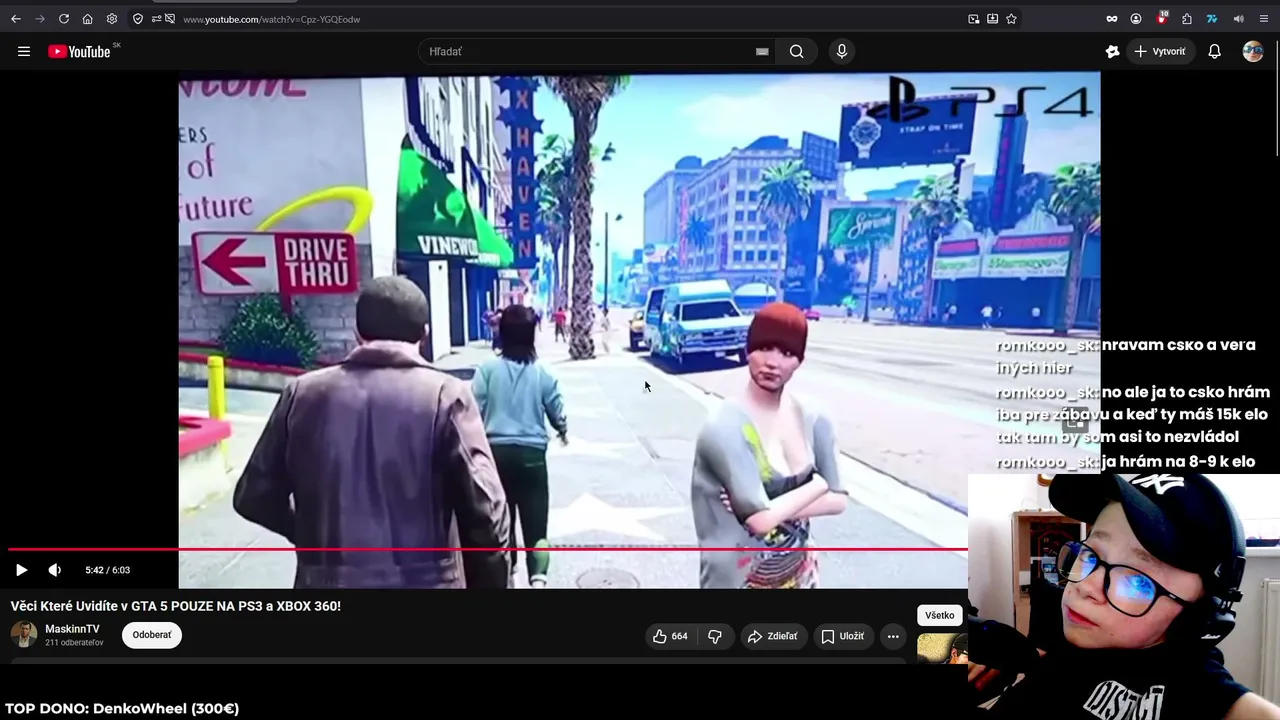Open the browser settings gear icon
The image size is (1280, 720).
(112, 19)
